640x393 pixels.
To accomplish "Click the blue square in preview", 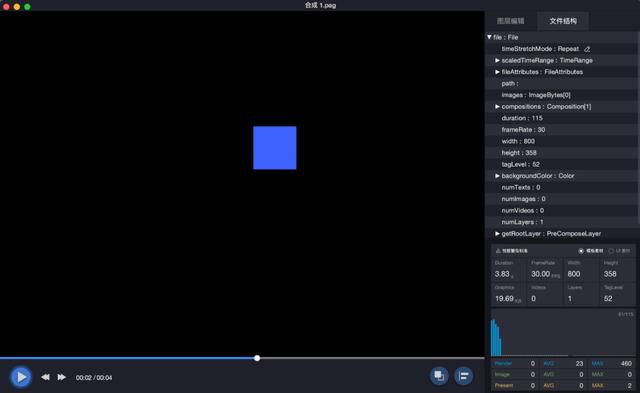I will tap(275, 148).
